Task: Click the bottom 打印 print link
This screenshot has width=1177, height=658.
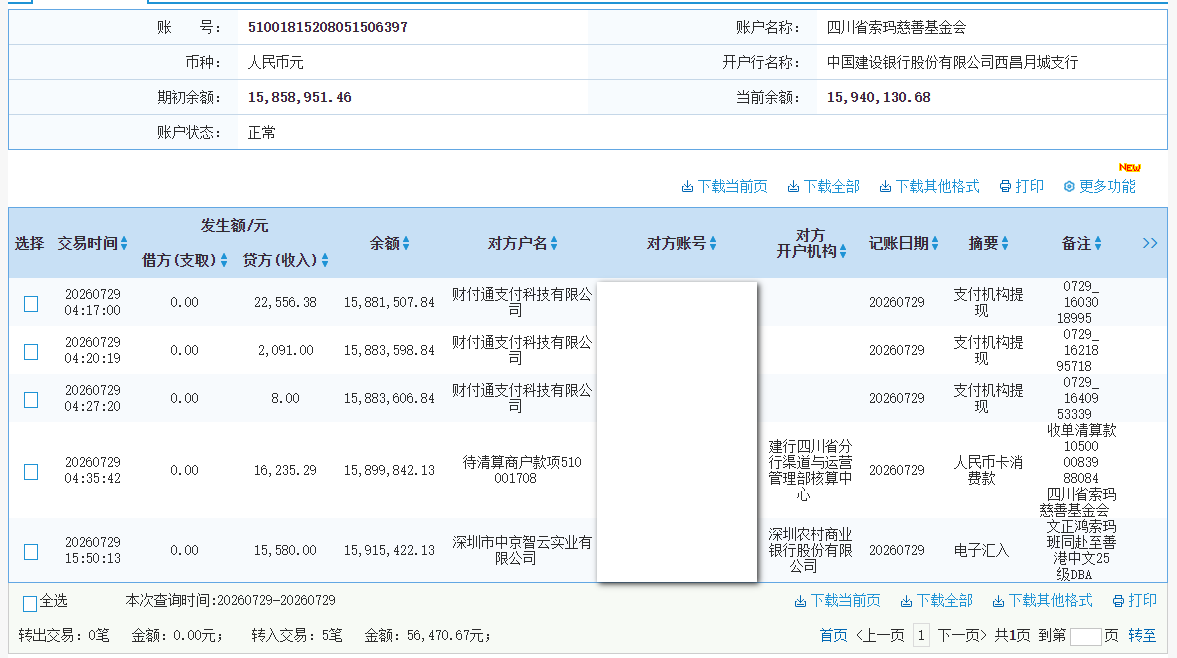Action: 1135,600
